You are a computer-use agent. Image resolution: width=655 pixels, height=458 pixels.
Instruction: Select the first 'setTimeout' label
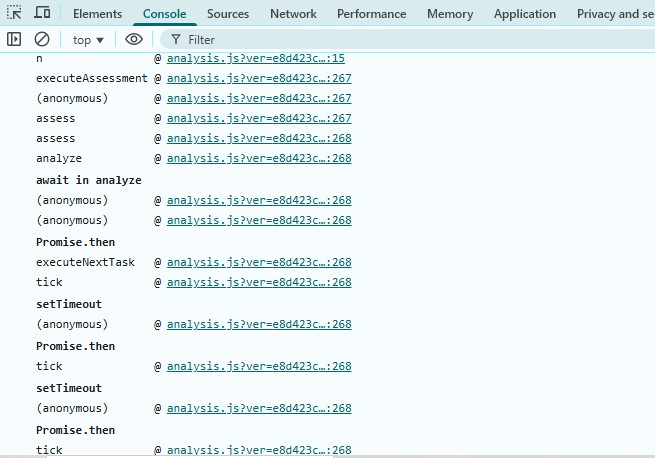pyautogui.click(x=69, y=304)
